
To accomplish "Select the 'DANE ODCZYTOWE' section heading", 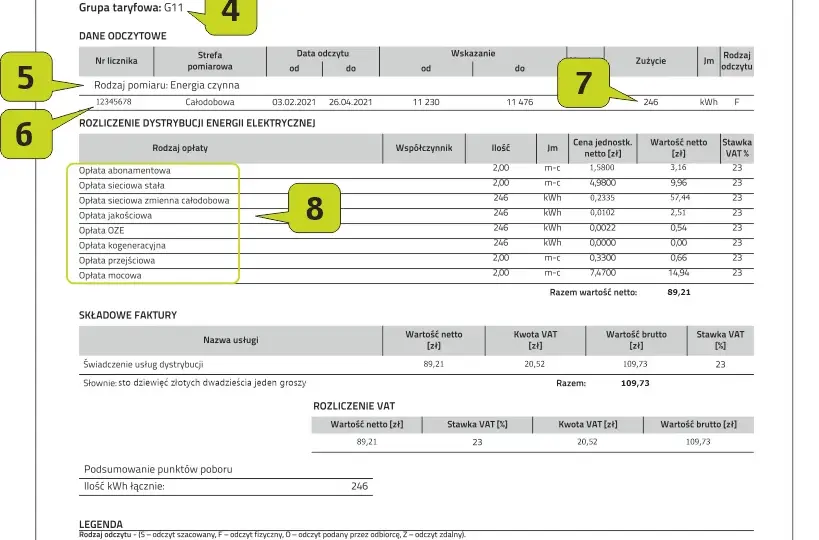I will click(x=123, y=36).
